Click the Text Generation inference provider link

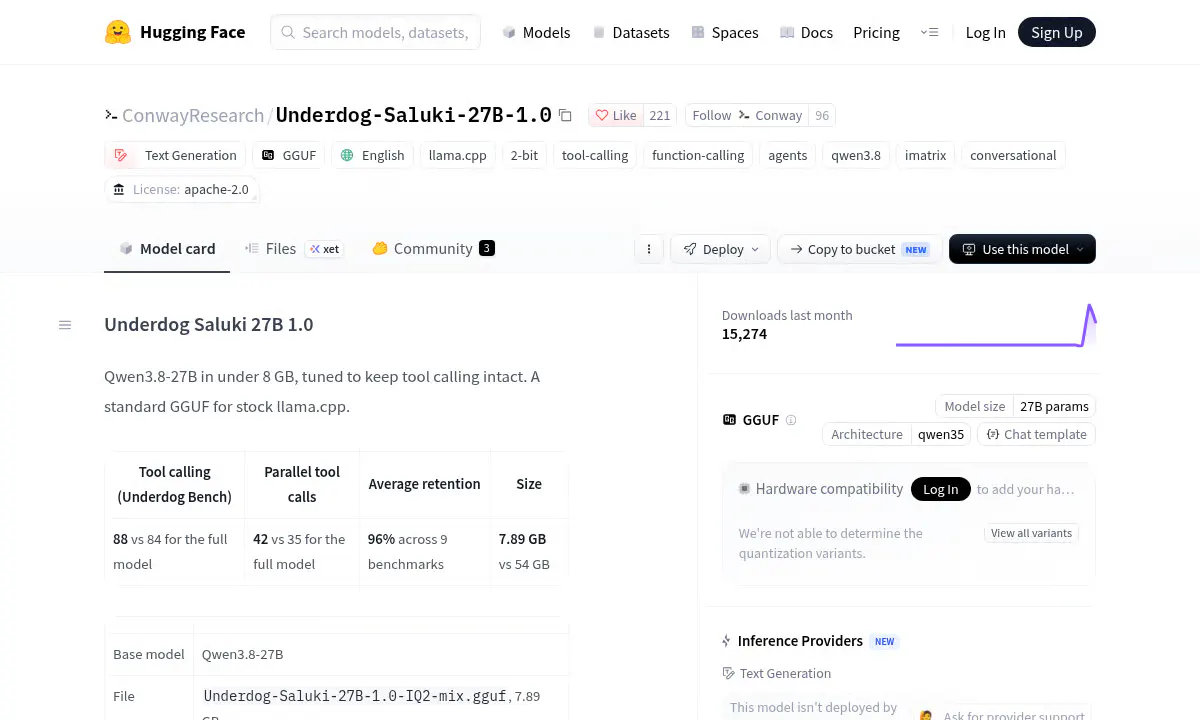[777, 673]
